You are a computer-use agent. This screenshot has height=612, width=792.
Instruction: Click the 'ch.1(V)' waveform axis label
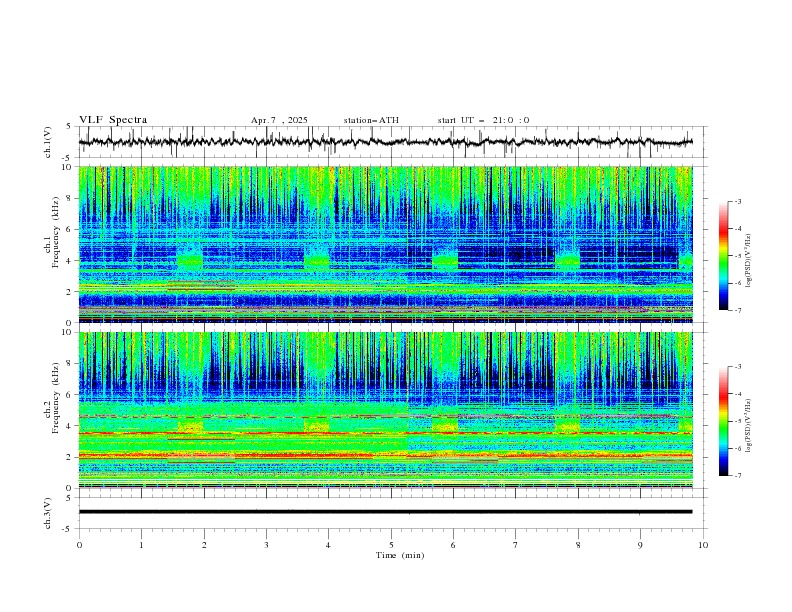pyautogui.click(x=48, y=142)
